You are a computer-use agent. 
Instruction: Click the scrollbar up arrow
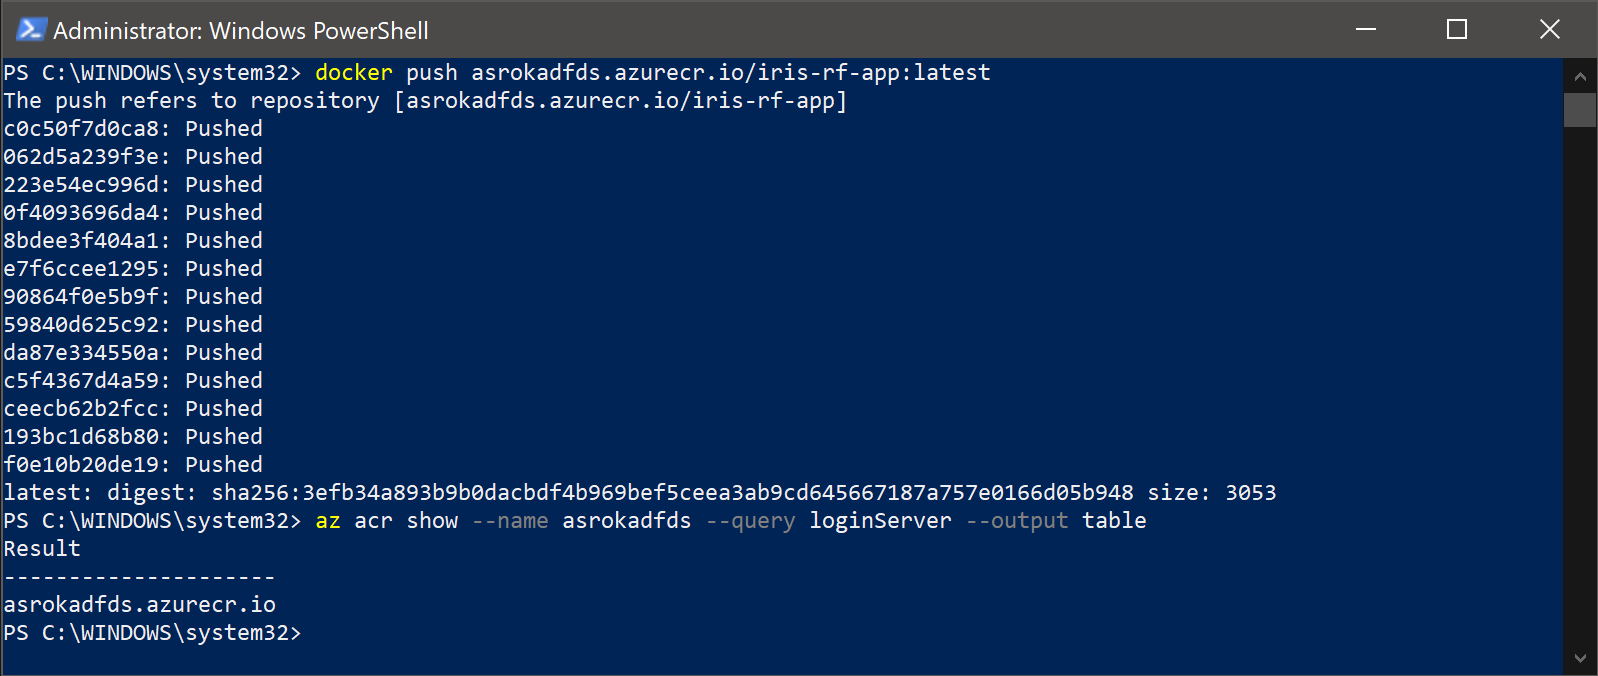pyautogui.click(x=1580, y=76)
